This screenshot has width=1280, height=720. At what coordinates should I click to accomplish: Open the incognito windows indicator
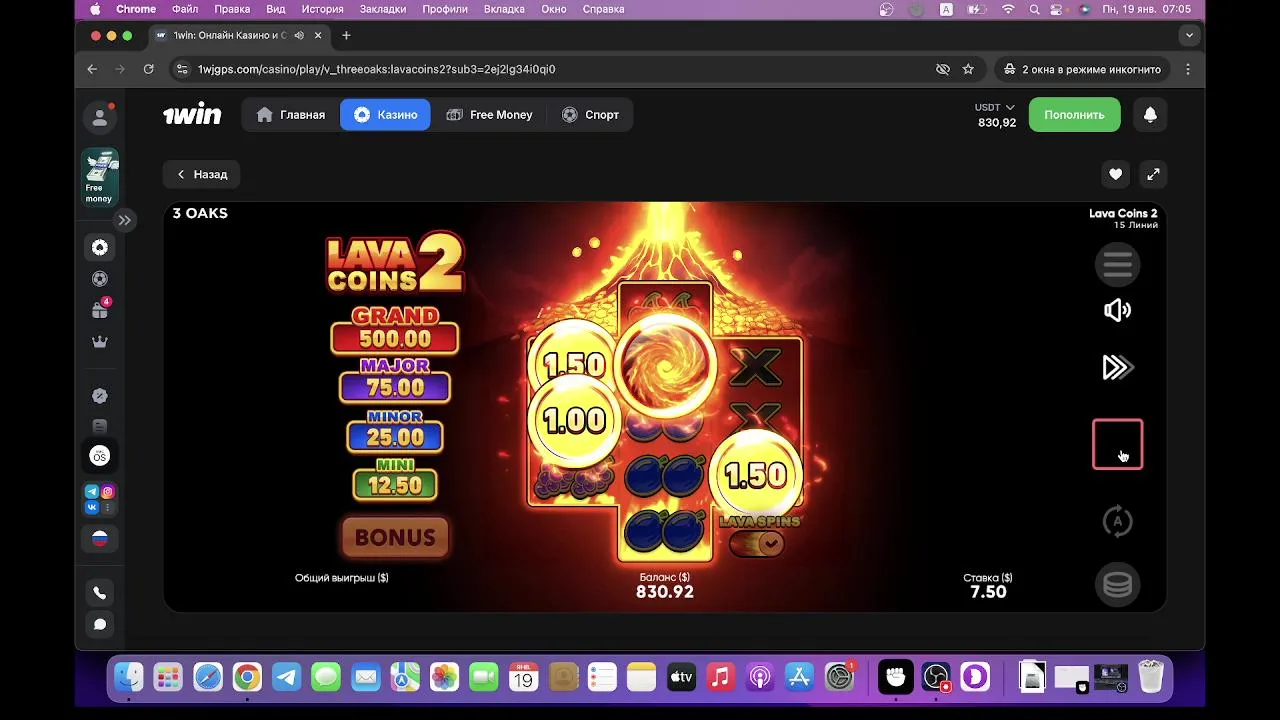point(1083,69)
